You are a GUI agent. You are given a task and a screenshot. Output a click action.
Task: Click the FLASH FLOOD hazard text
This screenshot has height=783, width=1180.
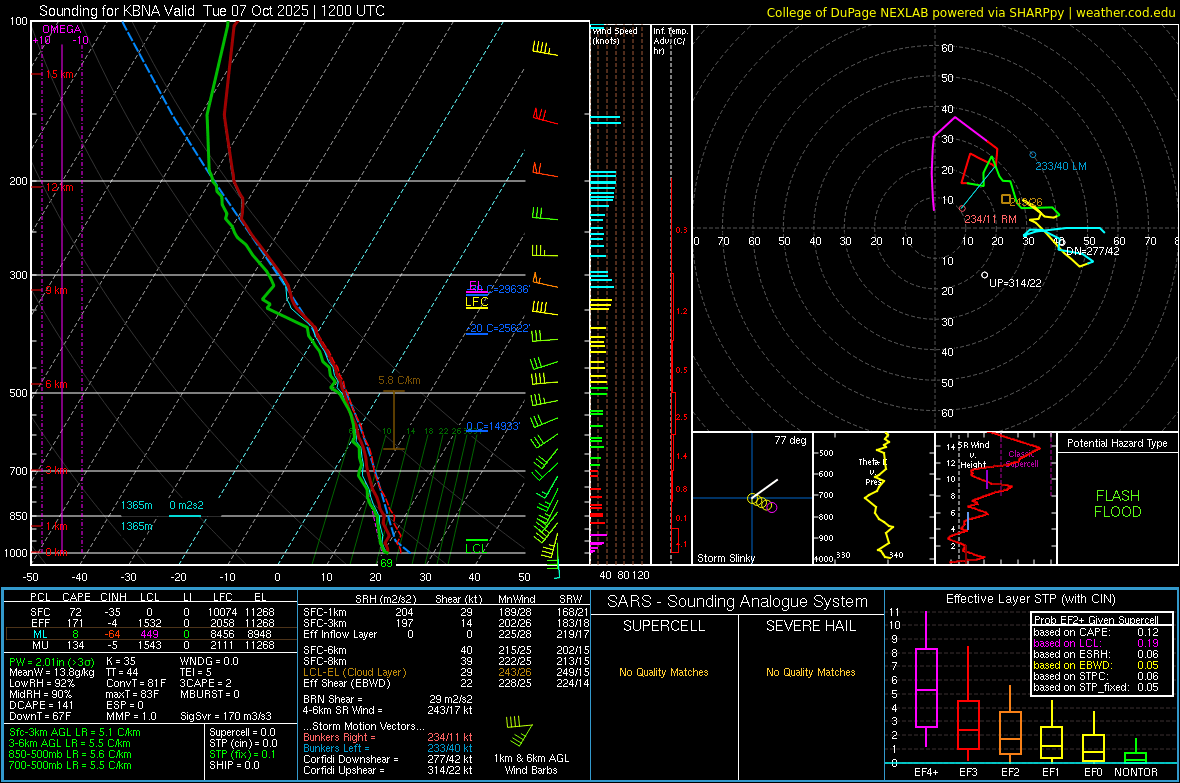pyautogui.click(x=1118, y=504)
